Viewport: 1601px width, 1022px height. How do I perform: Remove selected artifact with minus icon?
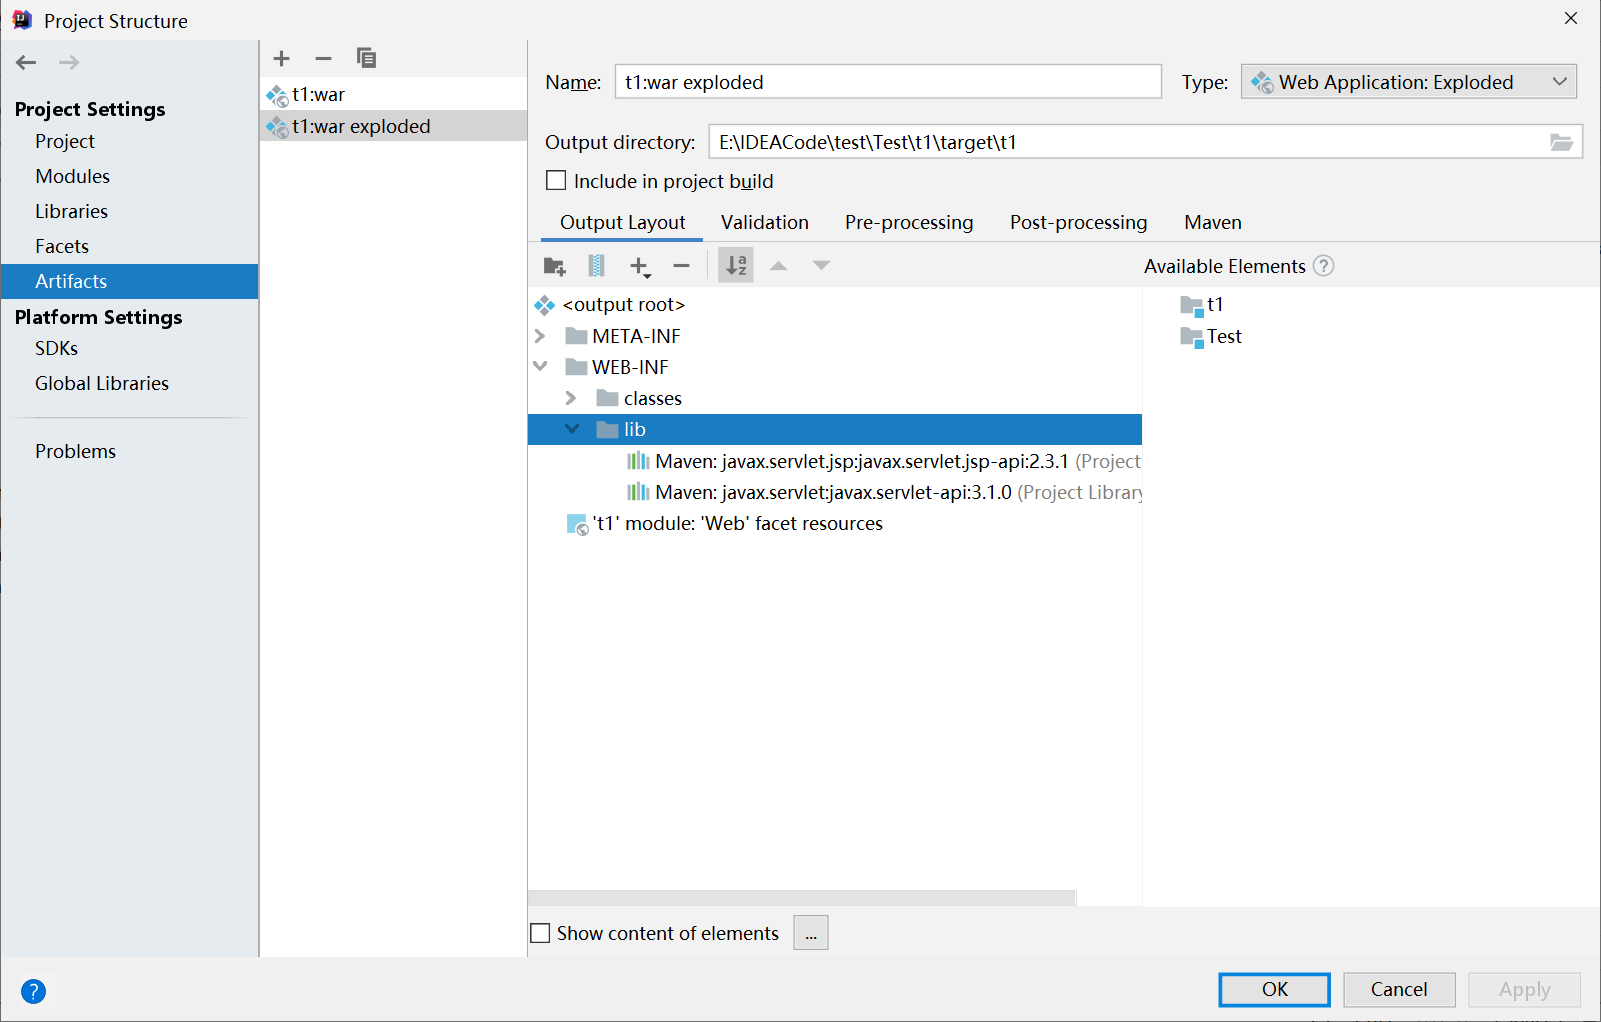323,58
